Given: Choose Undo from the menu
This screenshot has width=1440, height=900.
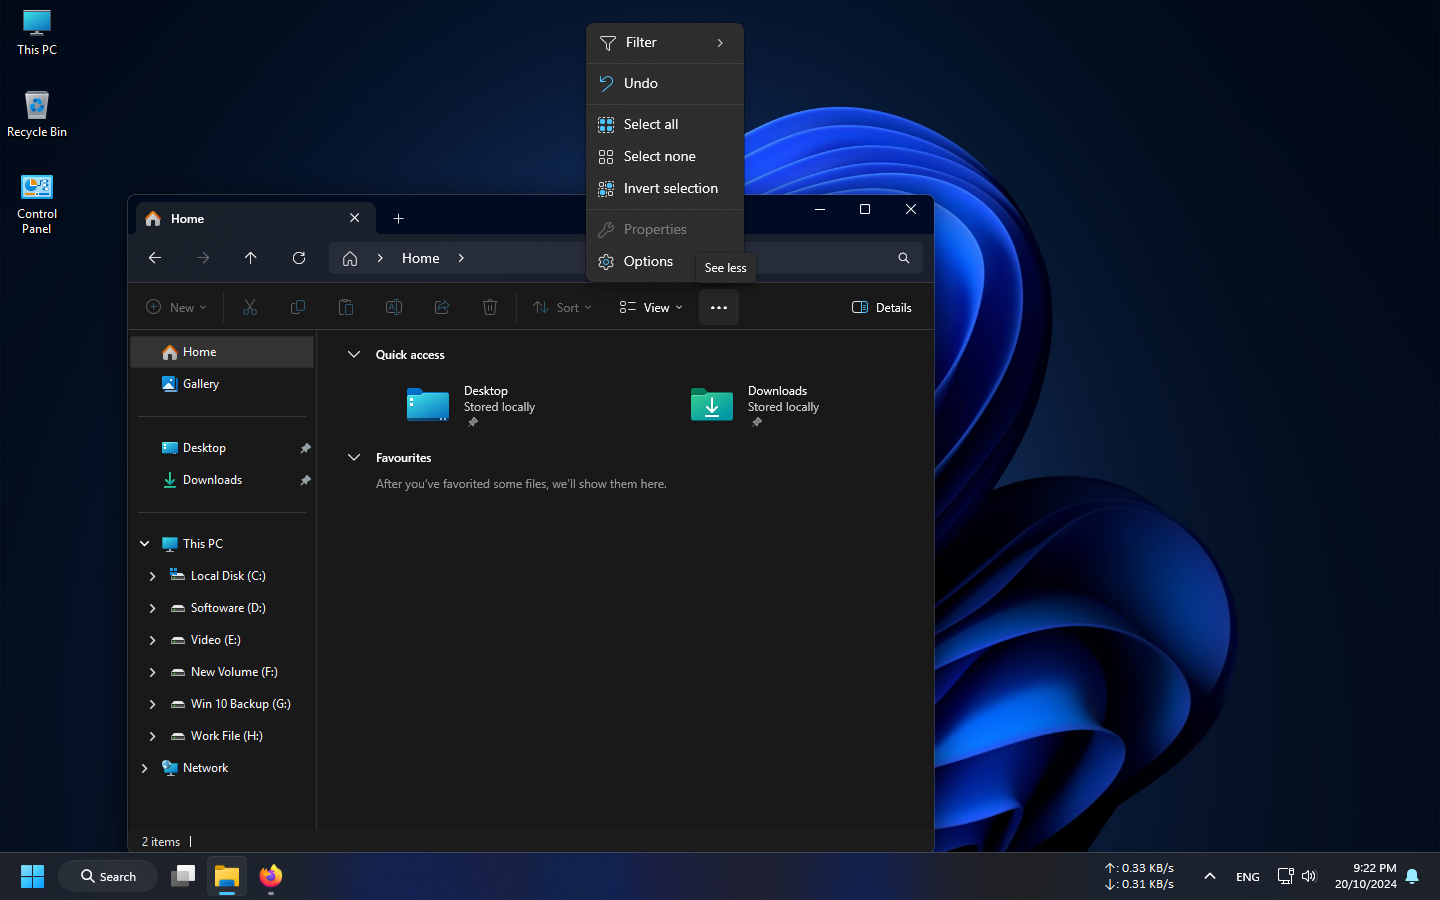Looking at the screenshot, I should coord(665,84).
